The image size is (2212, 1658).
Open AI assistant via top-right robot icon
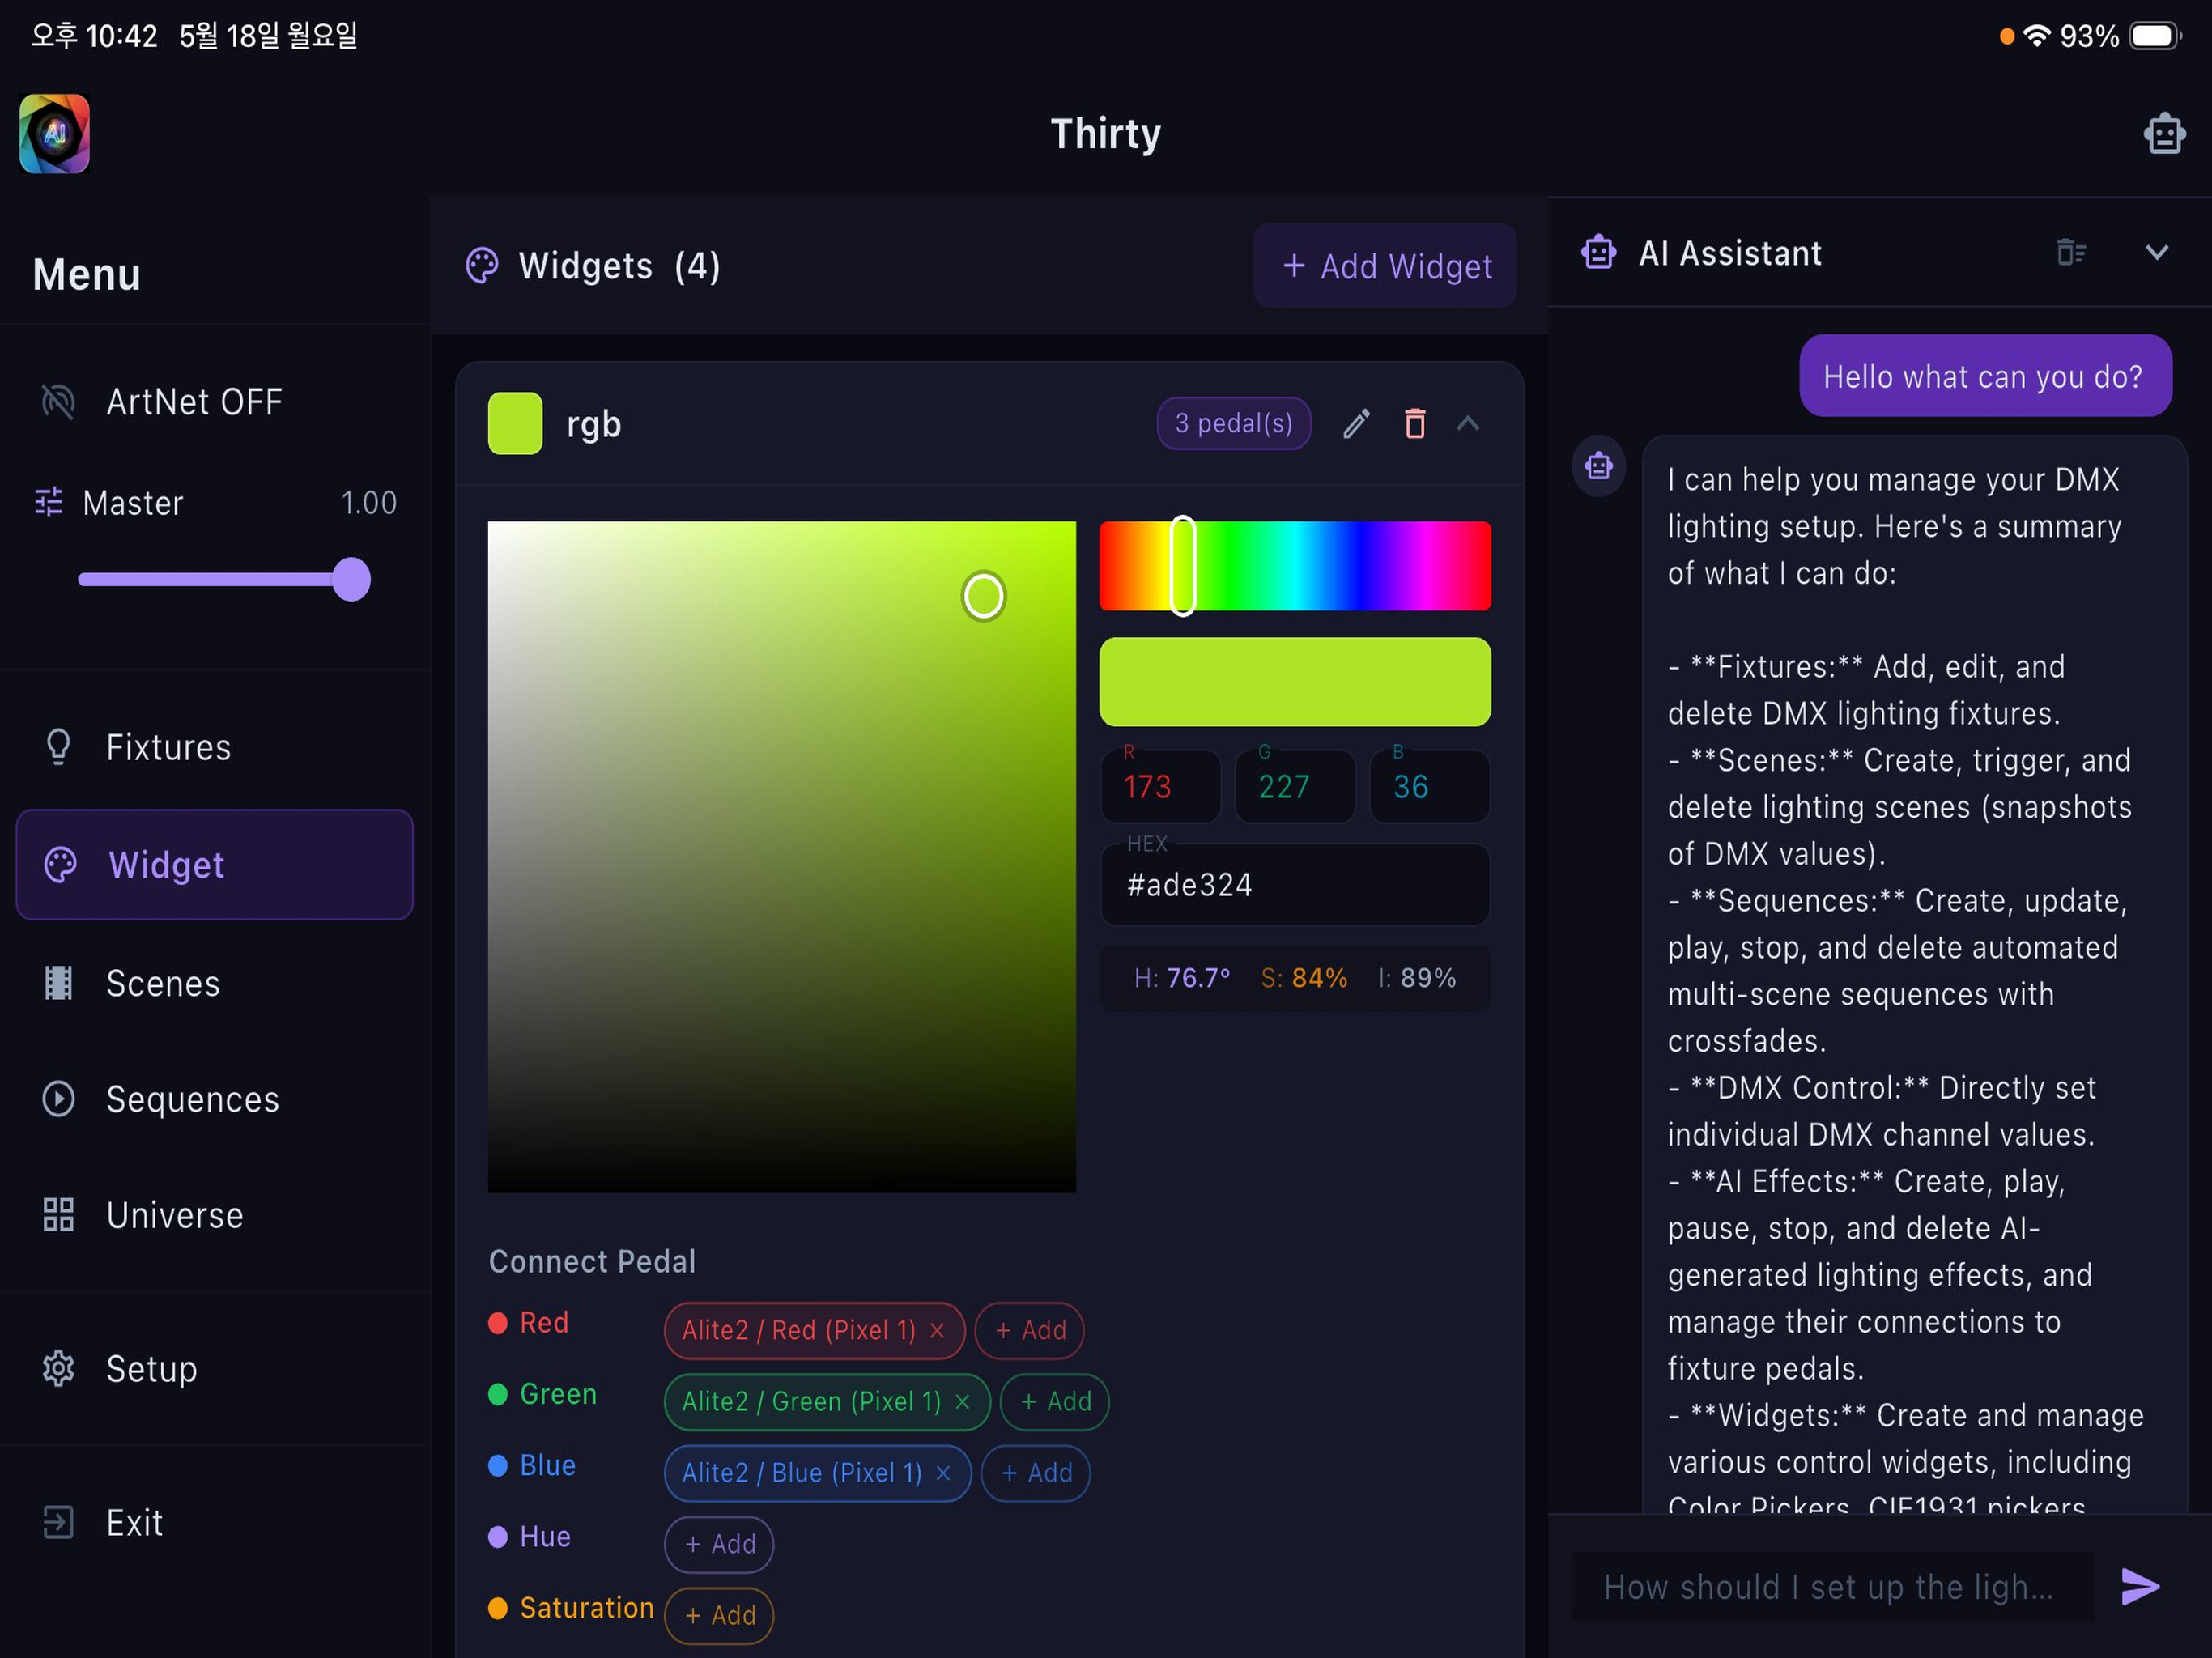click(2164, 133)
